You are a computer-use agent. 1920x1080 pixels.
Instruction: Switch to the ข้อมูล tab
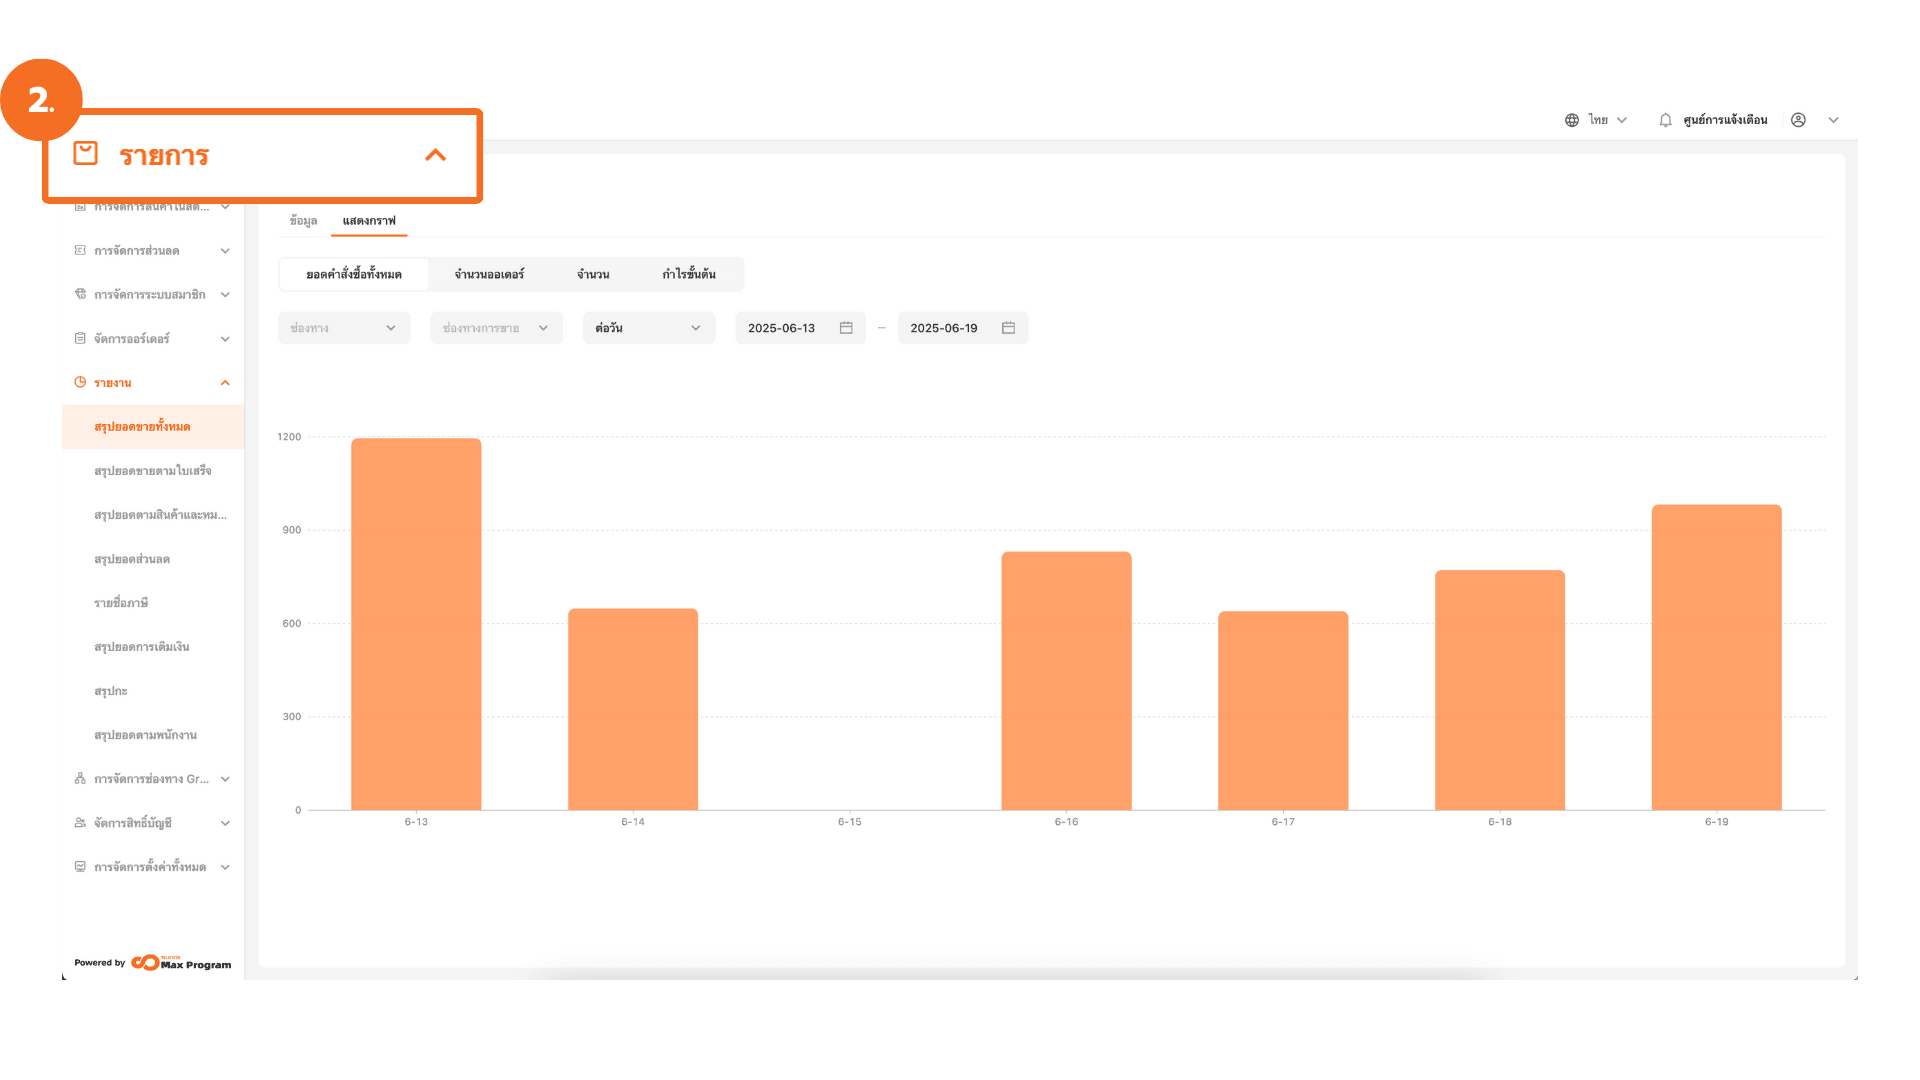pos(303,221)
